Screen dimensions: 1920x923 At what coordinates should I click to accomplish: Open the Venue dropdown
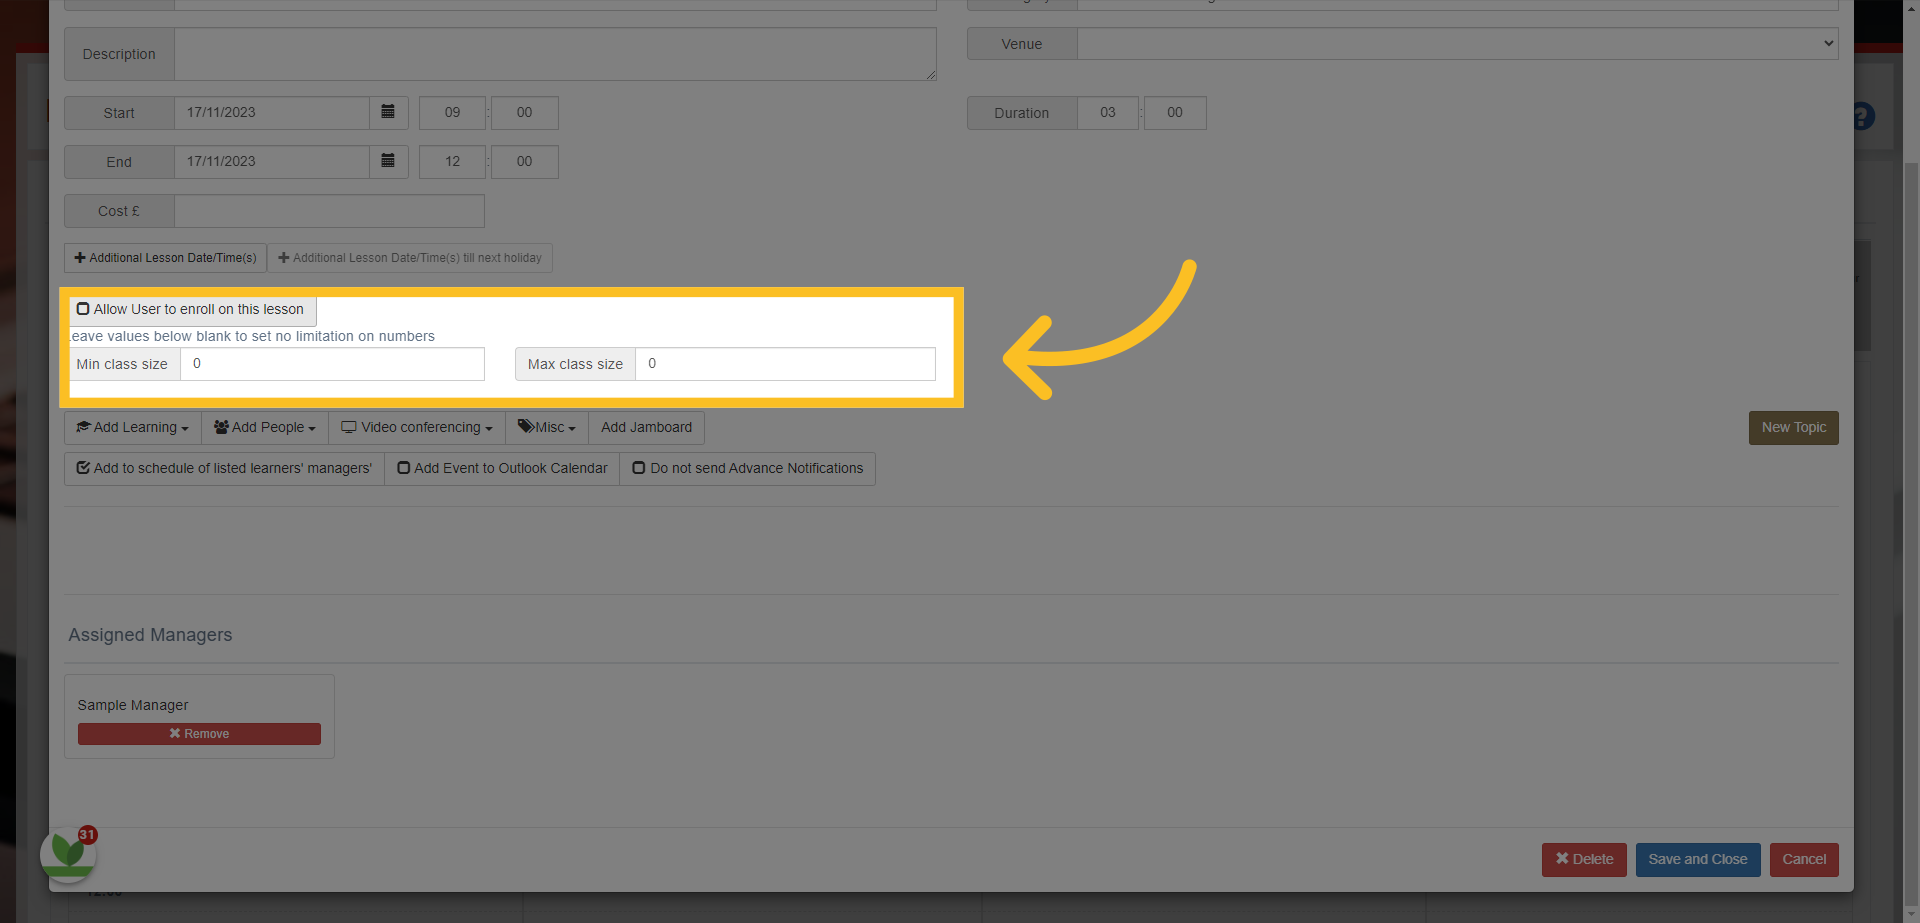(x=1457, y=43)
